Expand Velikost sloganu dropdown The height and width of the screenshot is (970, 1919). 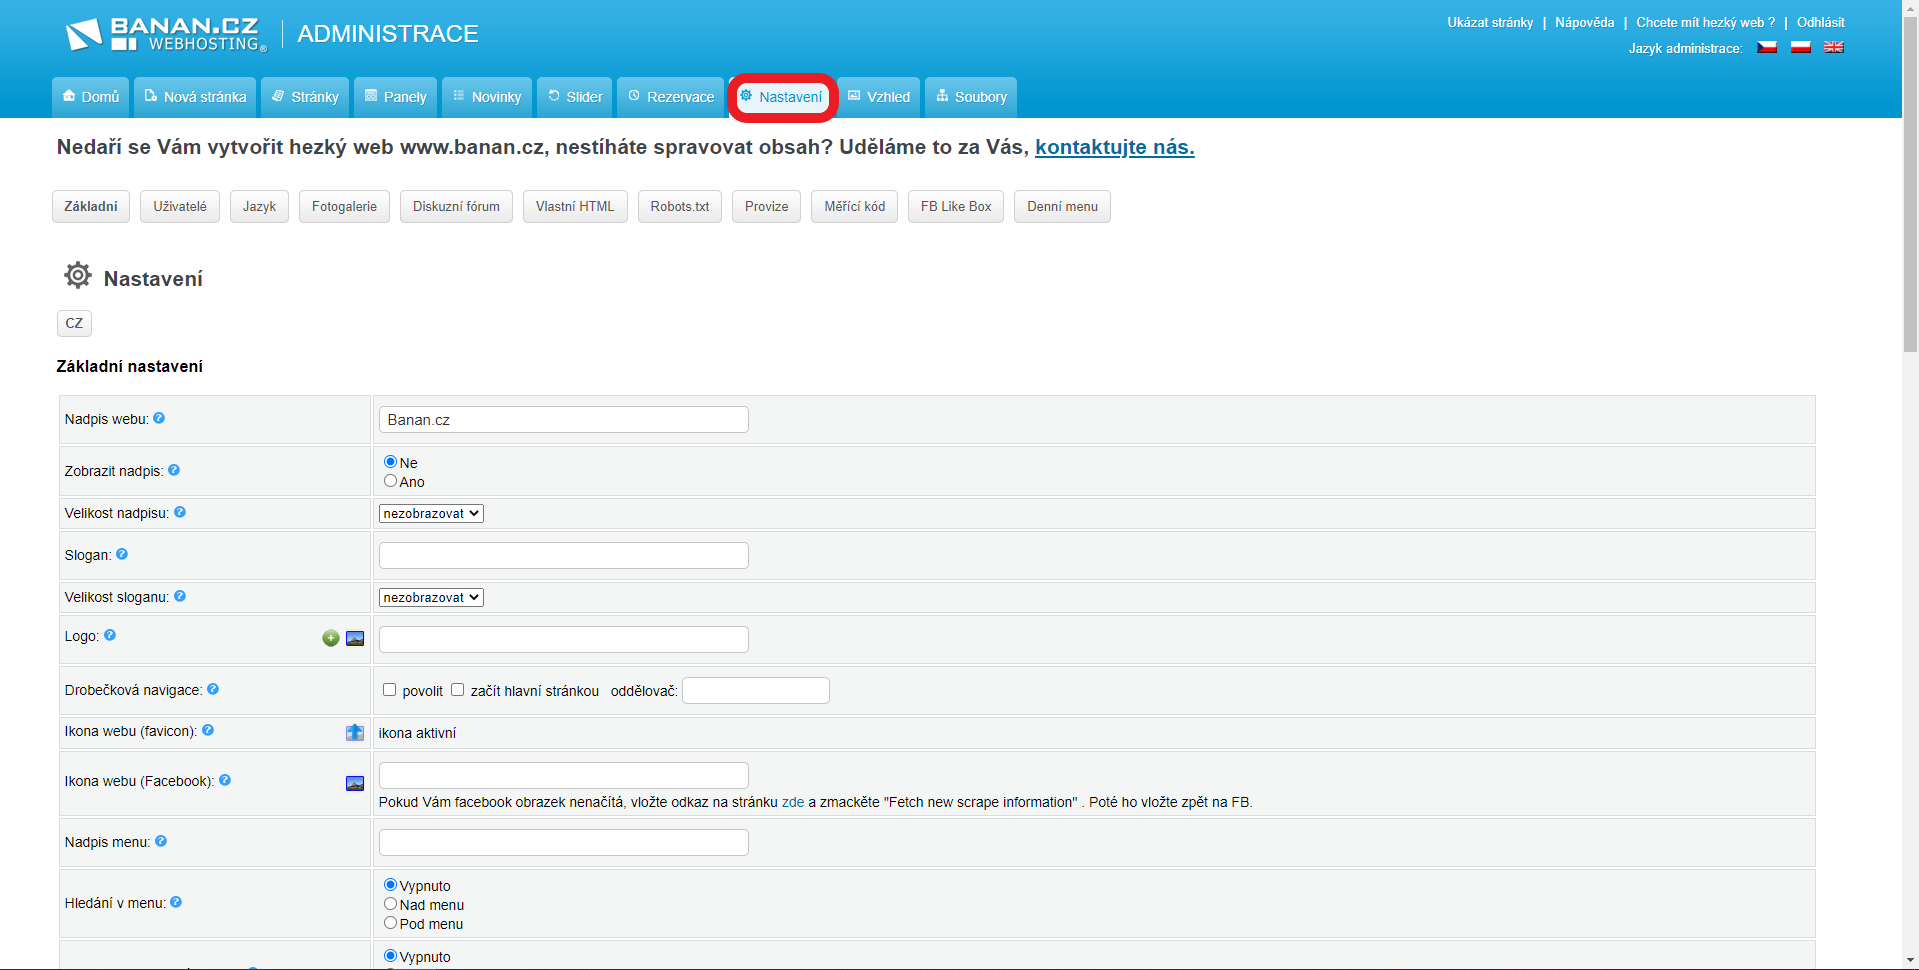click(431, 597)
